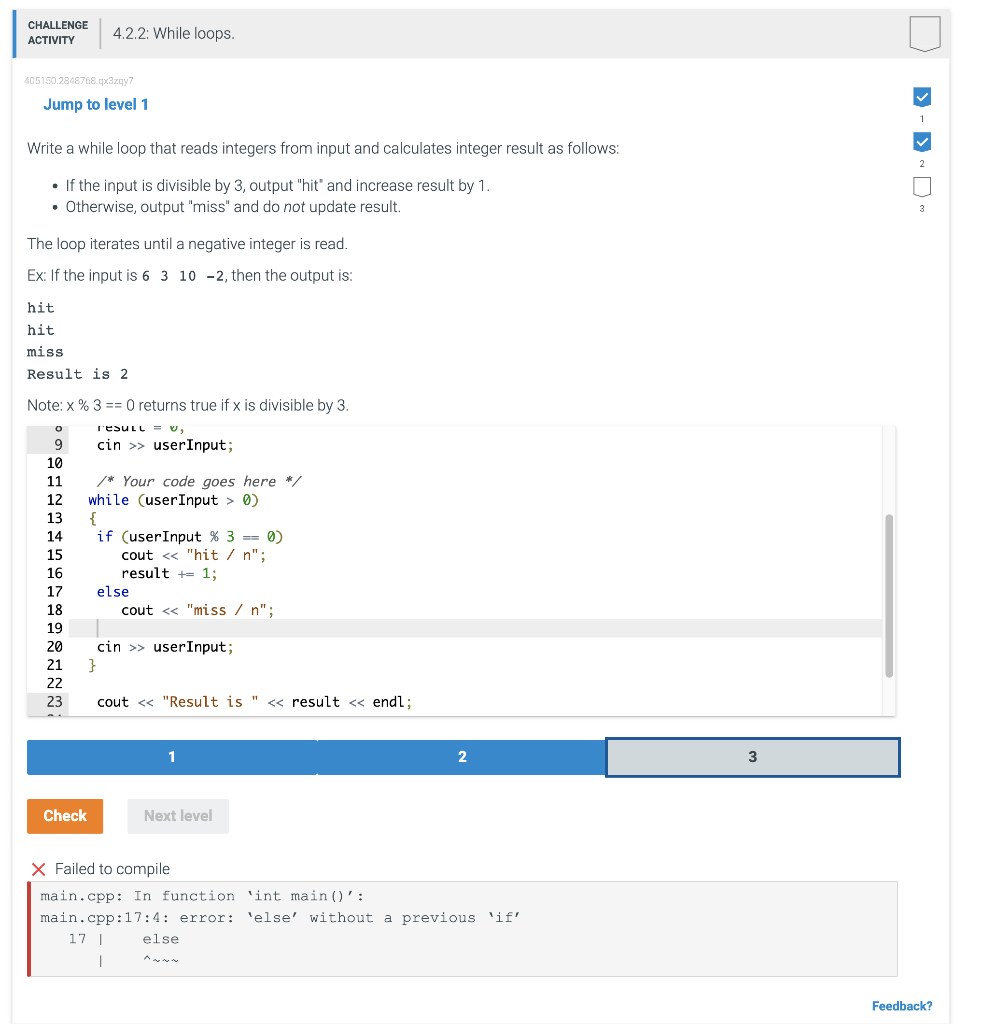Image resolution: width=983 pixels, height=1024 pixels.
Task: Click the Your code goes here comment
Action: tap(199, 482)
